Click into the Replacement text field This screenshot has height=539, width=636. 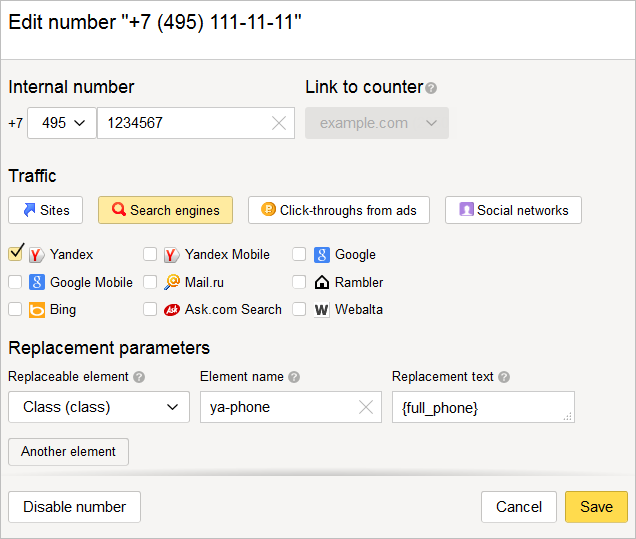483,407
